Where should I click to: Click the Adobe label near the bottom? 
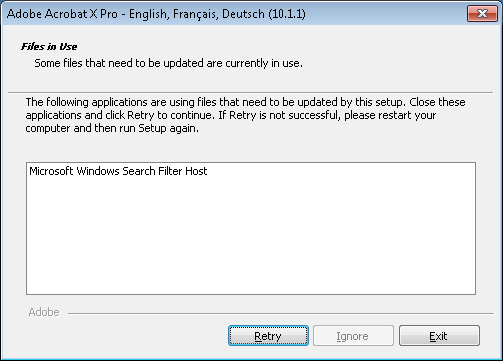[44, 312]
